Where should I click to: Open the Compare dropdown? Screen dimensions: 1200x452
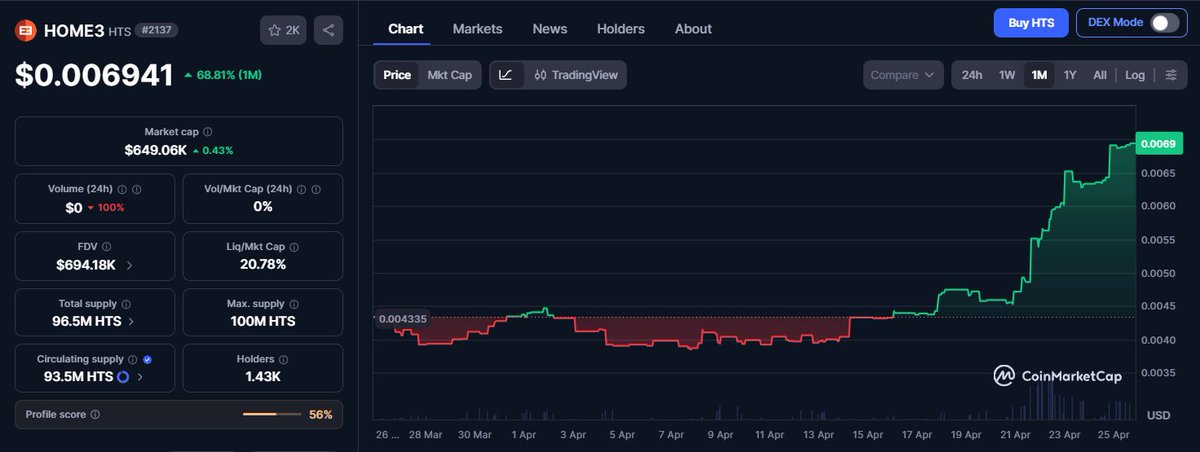click(903, 75)
